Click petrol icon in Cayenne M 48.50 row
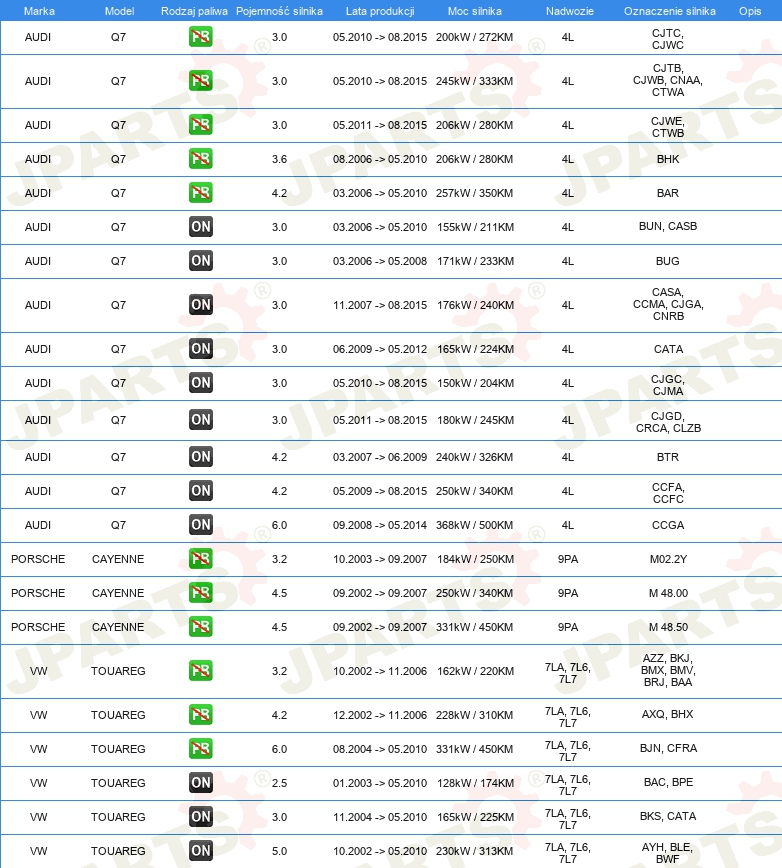 (200, 627)
